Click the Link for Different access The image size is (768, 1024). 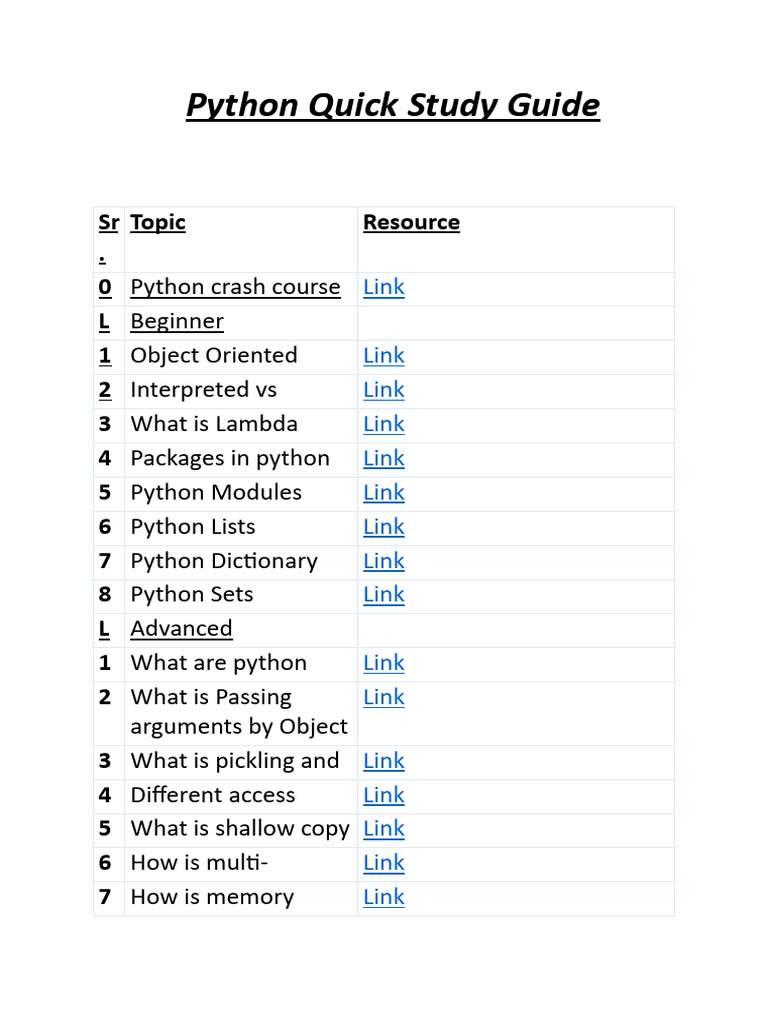coord(383,795)
